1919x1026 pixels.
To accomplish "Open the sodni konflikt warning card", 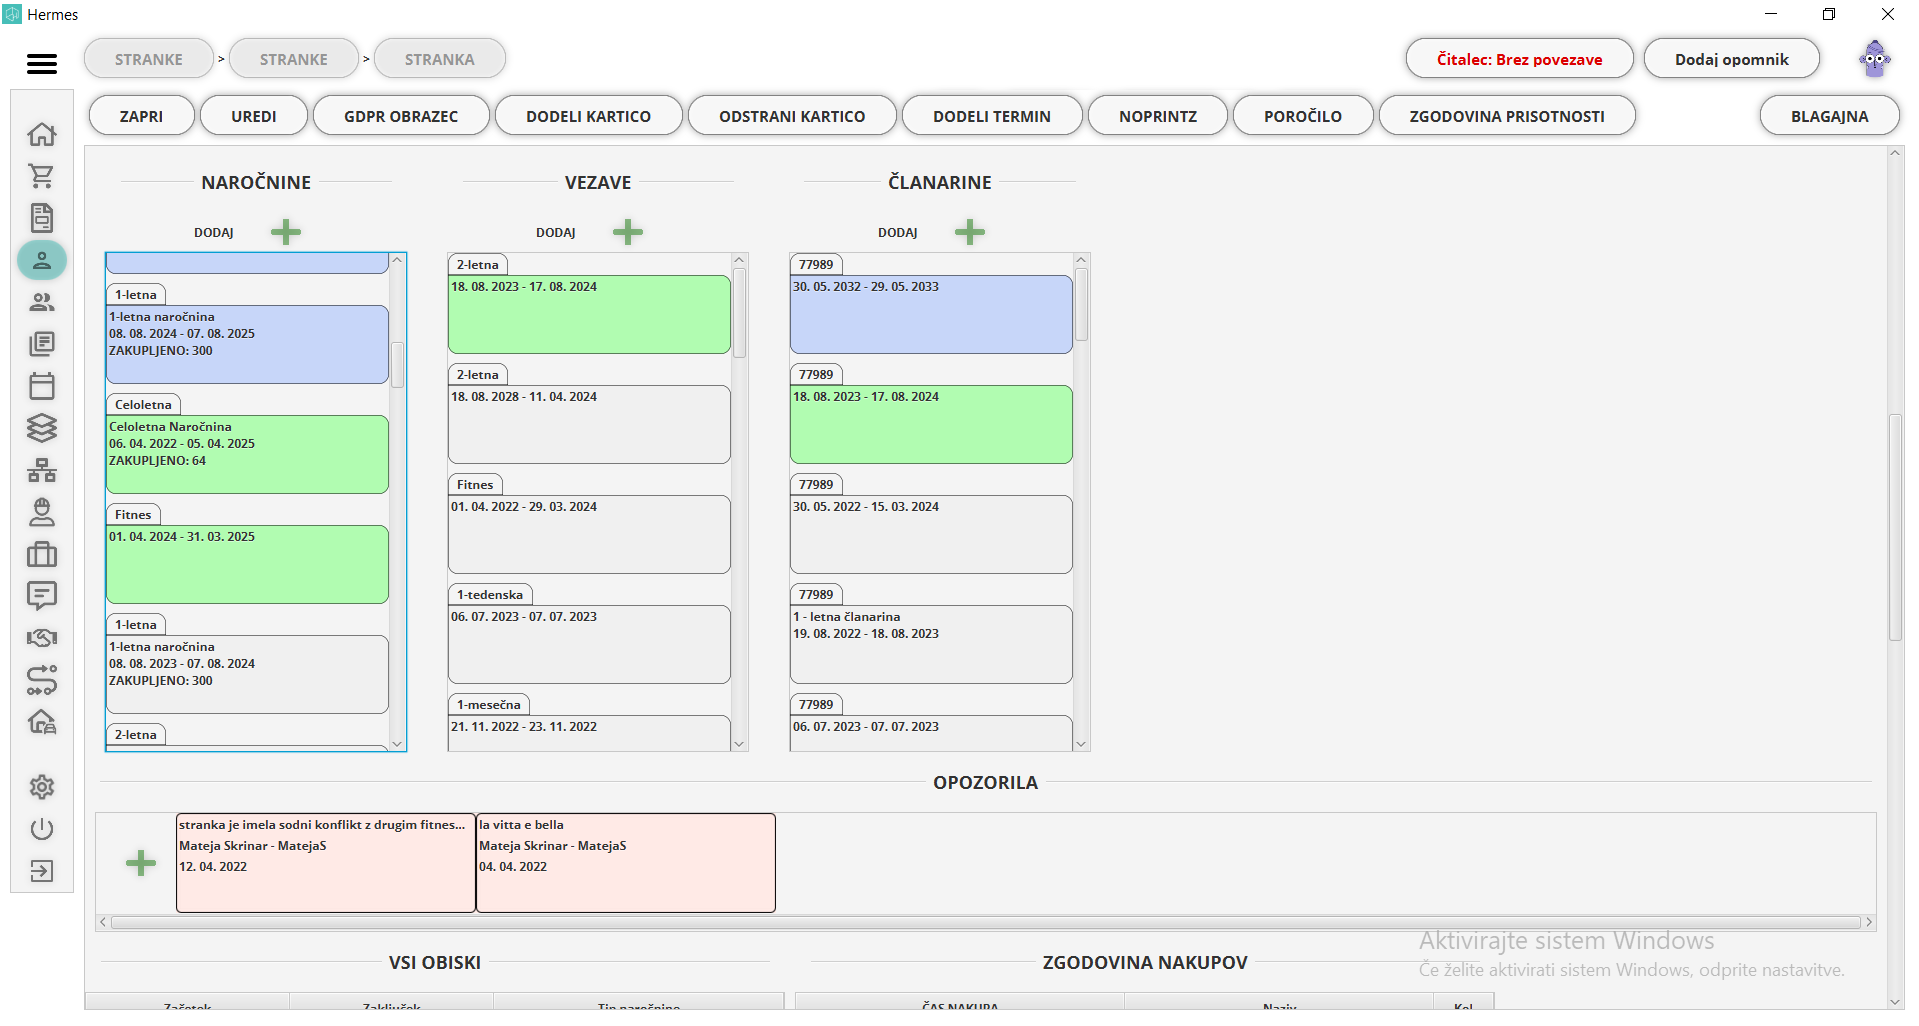I will [x=326, y=863].
